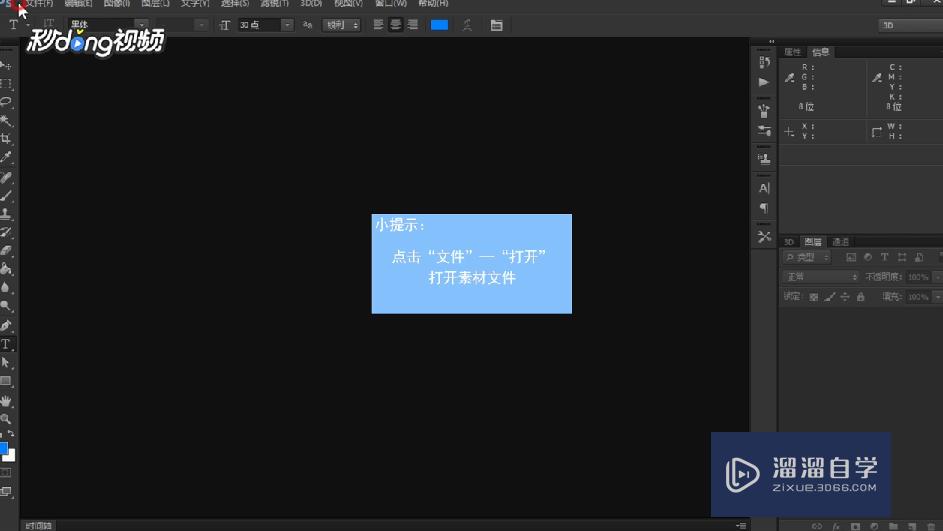Select the Path Selection tool
The image size is (943, 531).
(5, 363)
